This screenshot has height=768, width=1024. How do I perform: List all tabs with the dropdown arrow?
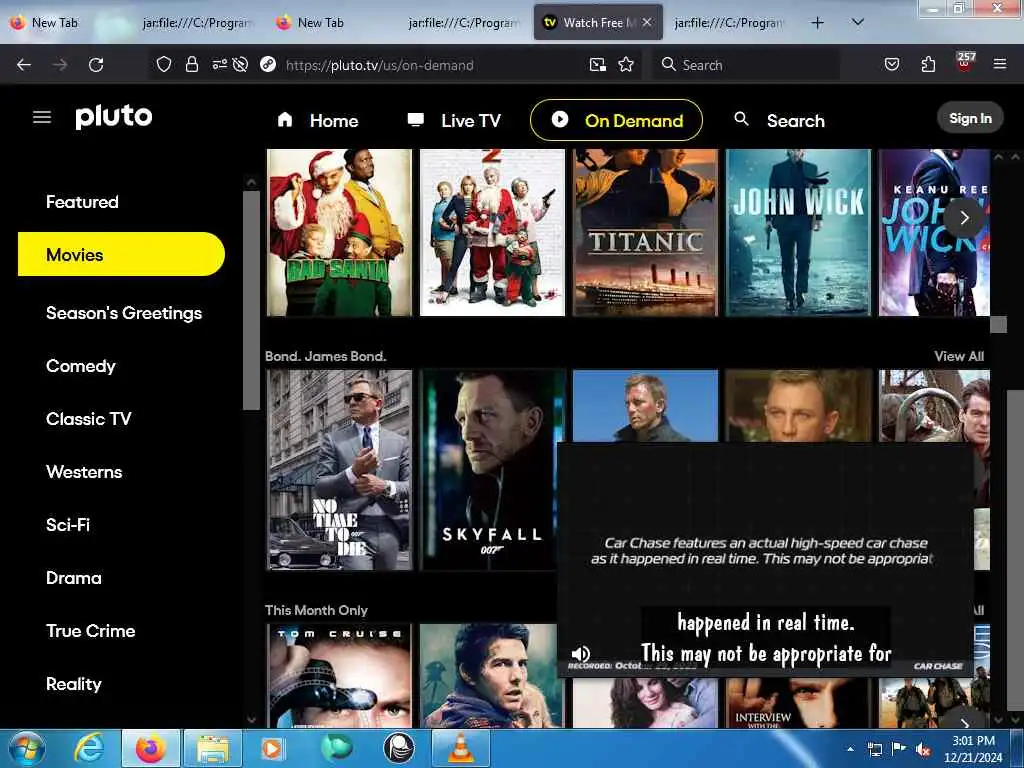pyautogui.click(x=858, y=22)
